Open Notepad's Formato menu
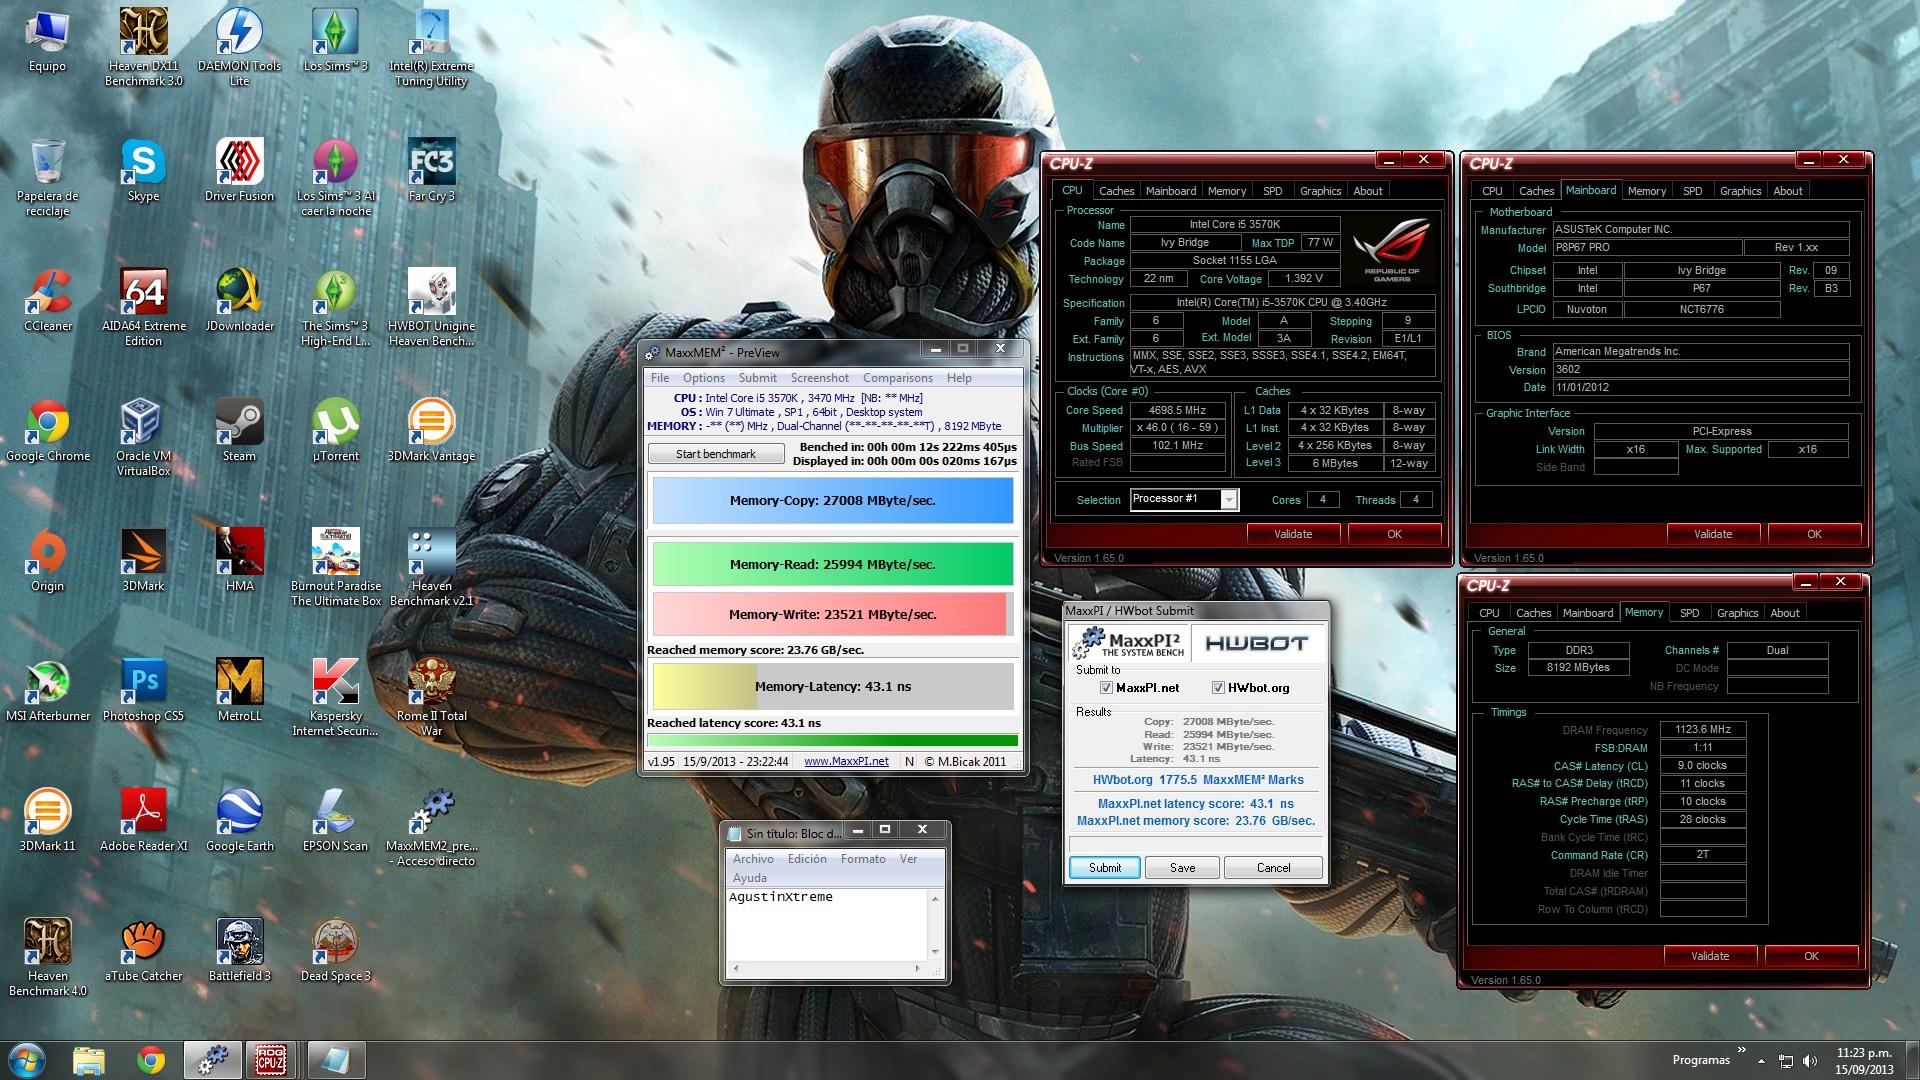 click(x=863, y=859)
